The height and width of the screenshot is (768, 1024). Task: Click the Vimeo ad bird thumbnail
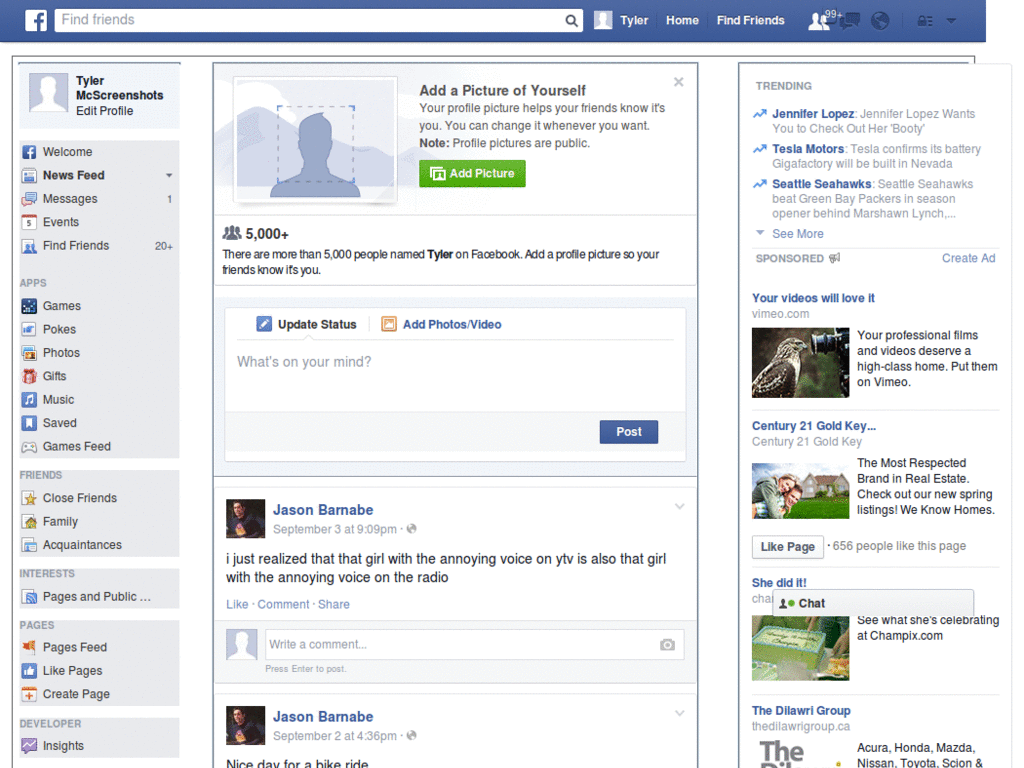800,362
